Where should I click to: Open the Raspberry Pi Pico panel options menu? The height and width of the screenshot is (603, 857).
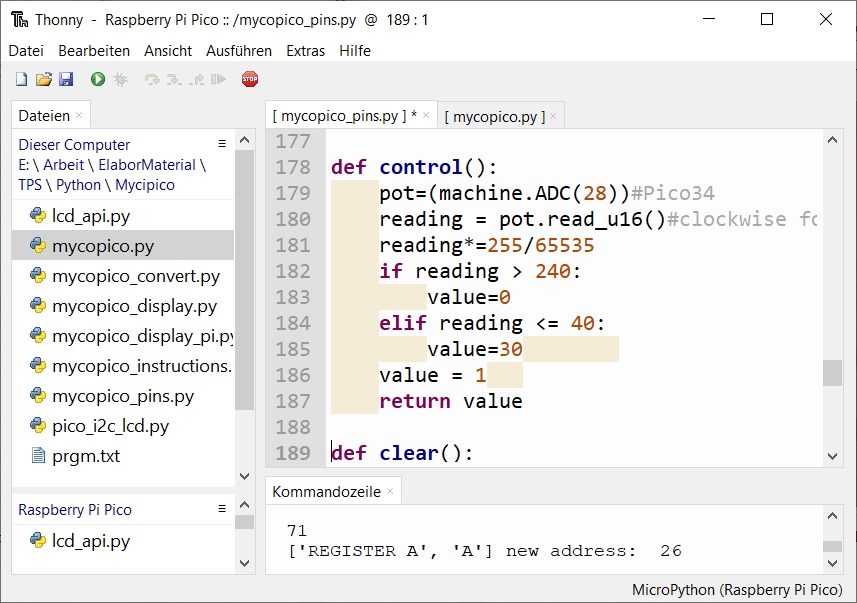click(222, 509)
